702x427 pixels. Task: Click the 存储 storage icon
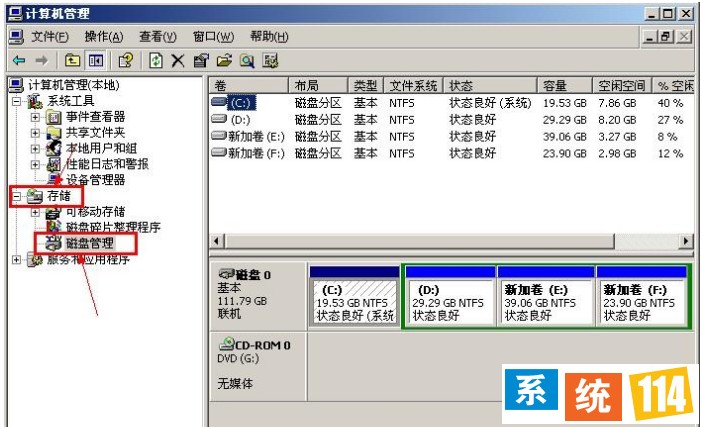coord(35,196)
